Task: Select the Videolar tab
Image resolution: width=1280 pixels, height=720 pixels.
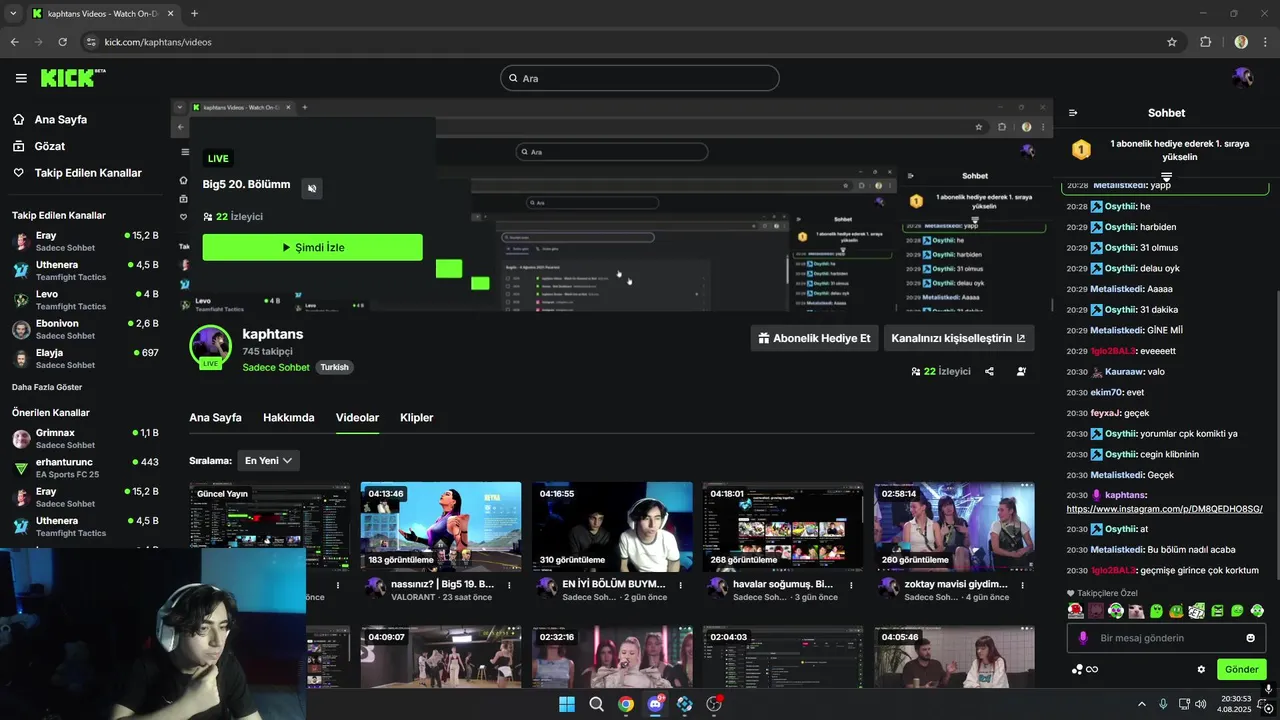Action: [357, 417]
